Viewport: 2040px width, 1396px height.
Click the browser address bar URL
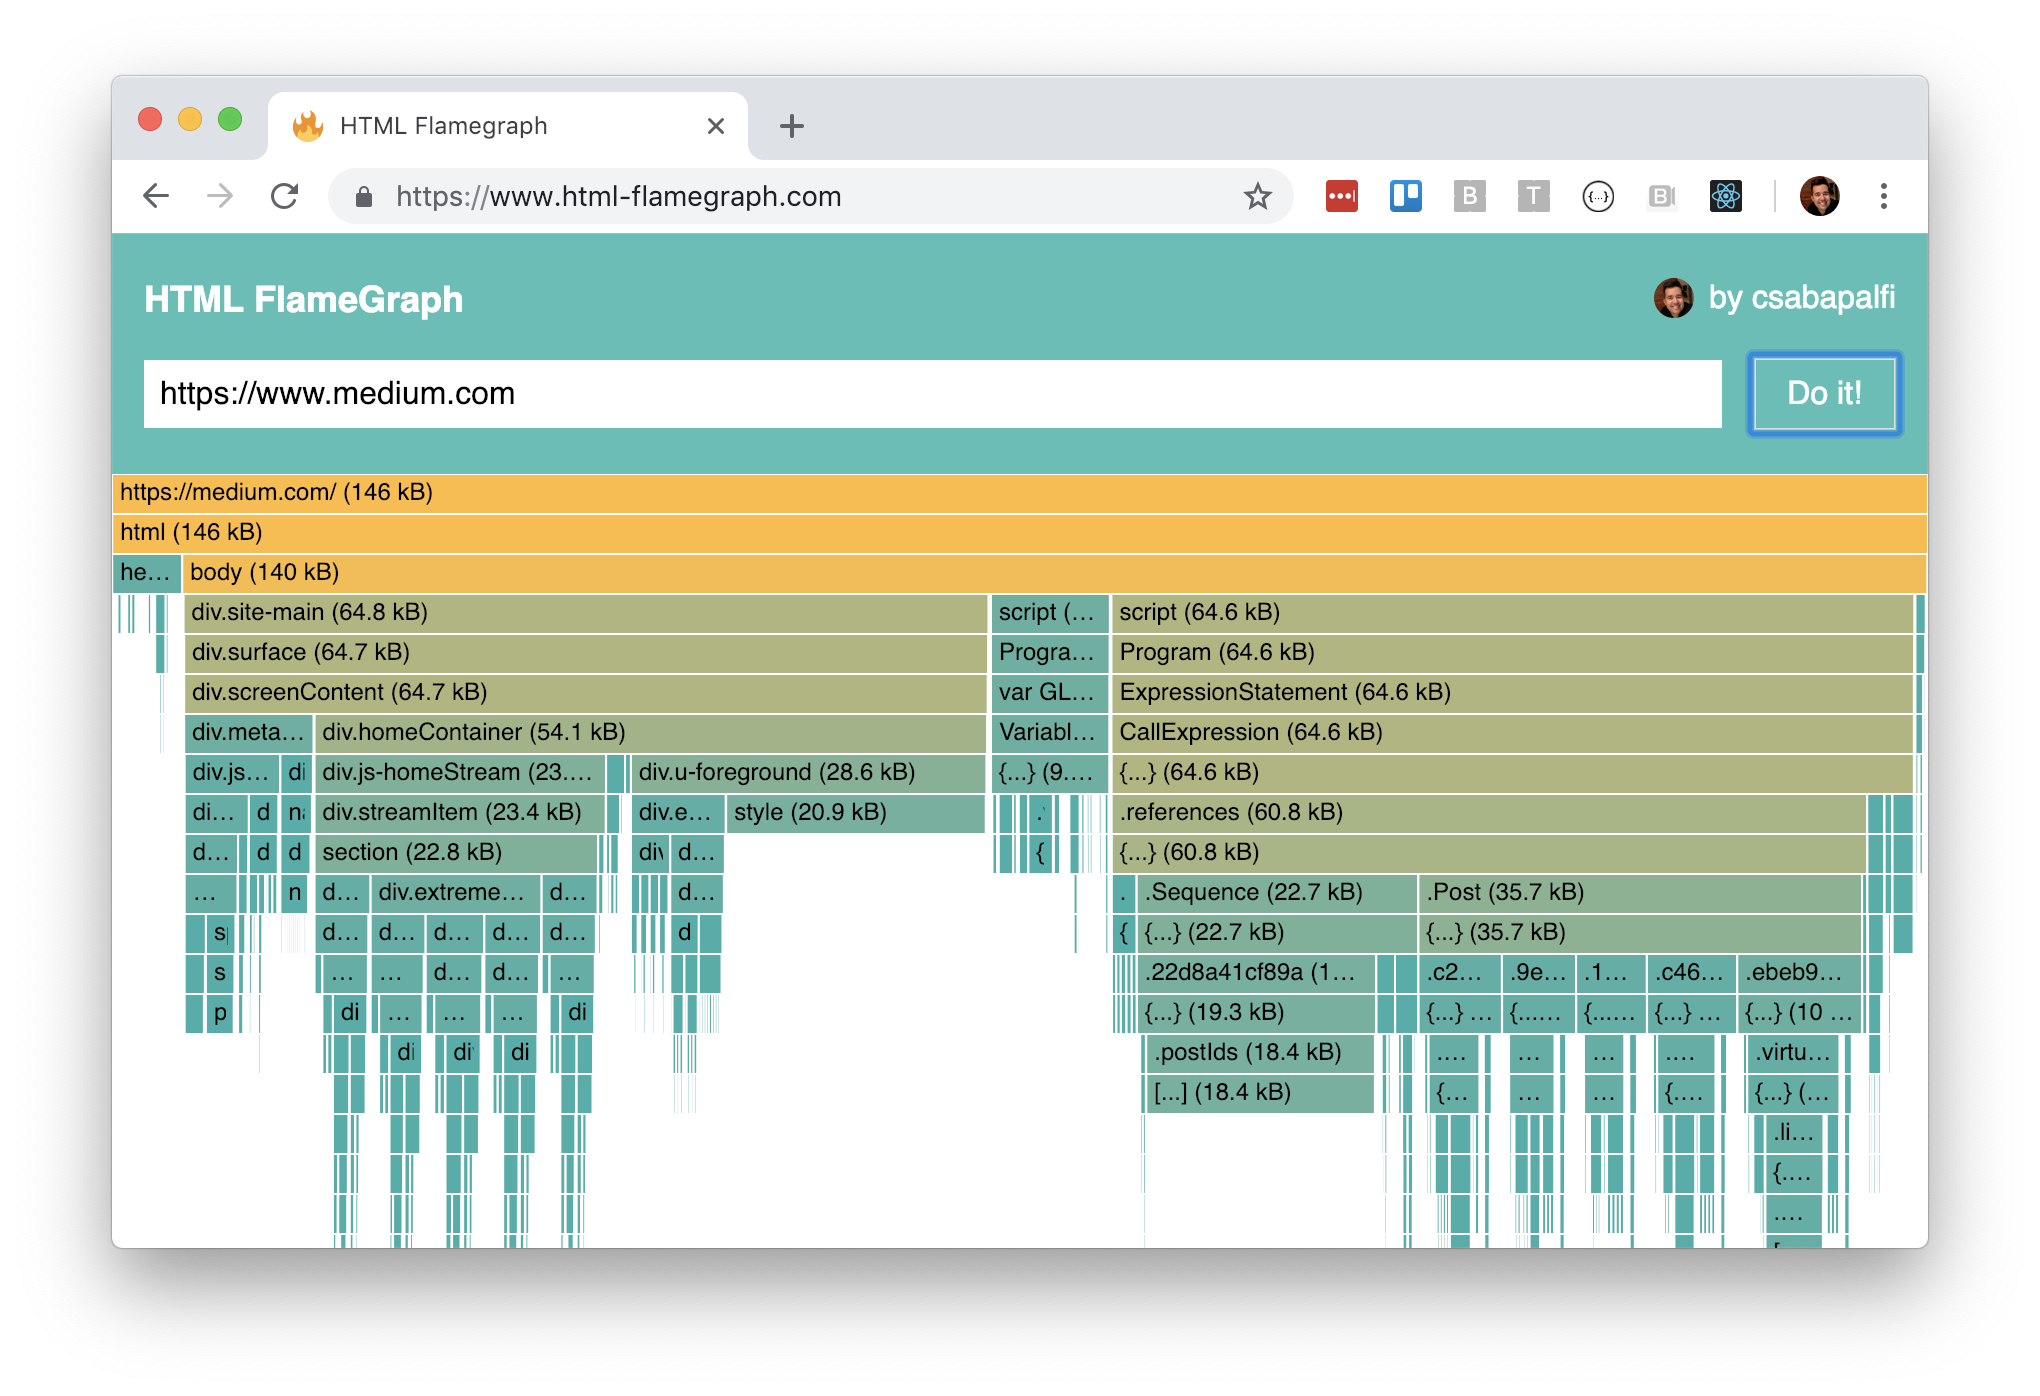(x=618, y=197)
